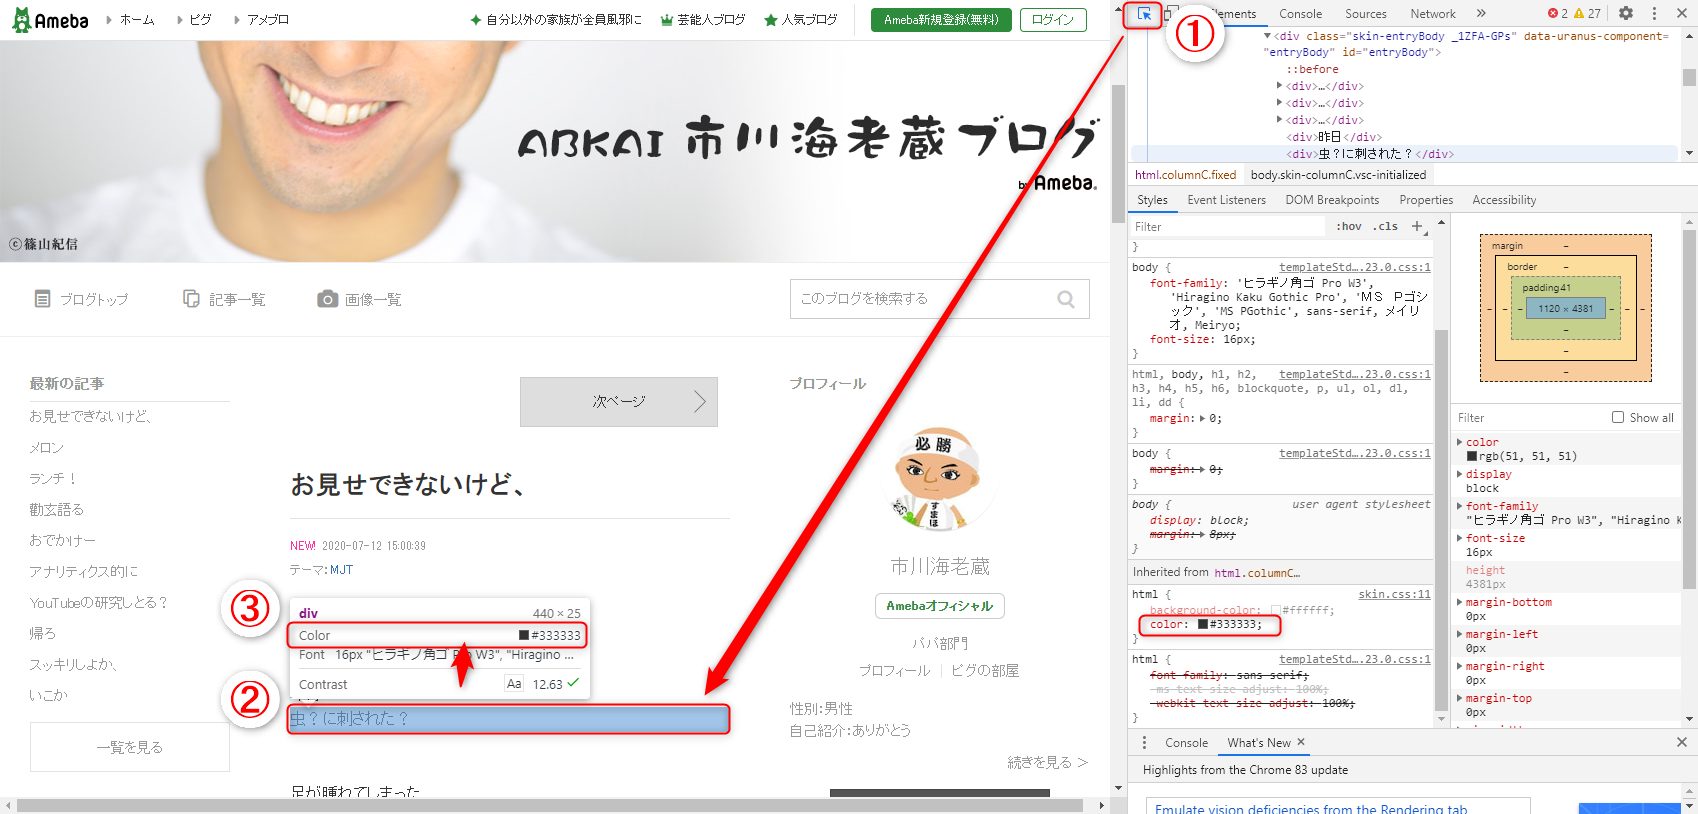Open the Properties pane tab

click(x=1426, y=200)
